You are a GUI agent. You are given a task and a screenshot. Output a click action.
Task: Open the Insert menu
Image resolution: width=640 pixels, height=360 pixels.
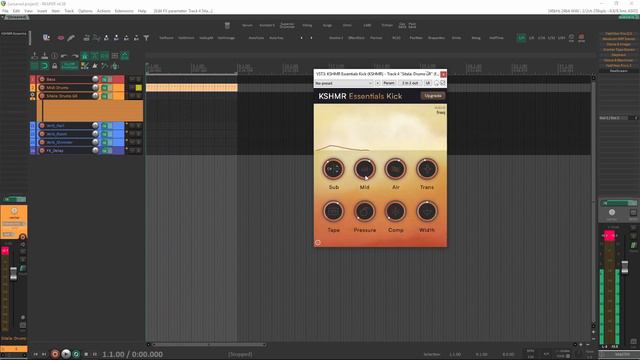click(x=42, y=11)
